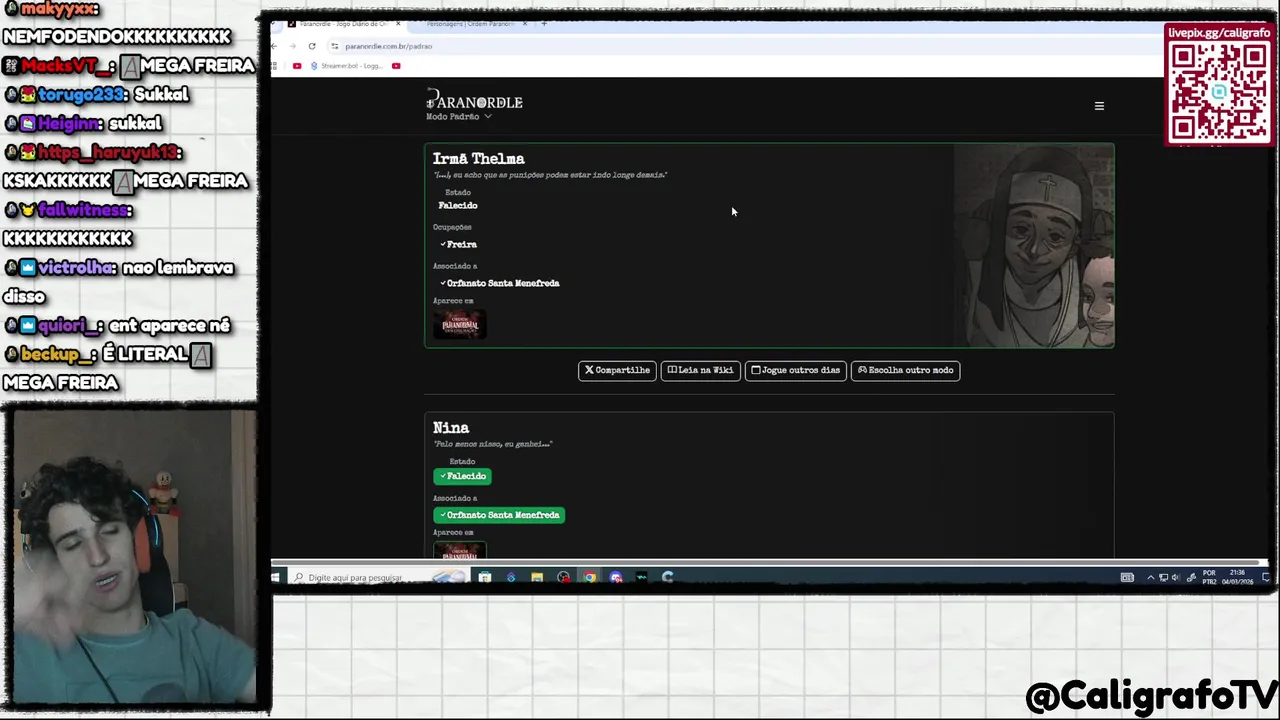
Task: Click the taskbar clock showing 21:36
Action: coord(1237,577)
